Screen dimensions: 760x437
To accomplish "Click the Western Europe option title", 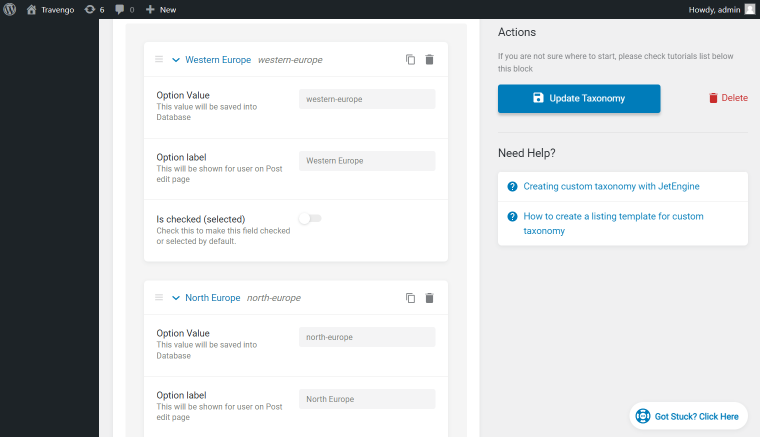I will tap(218, 60).
